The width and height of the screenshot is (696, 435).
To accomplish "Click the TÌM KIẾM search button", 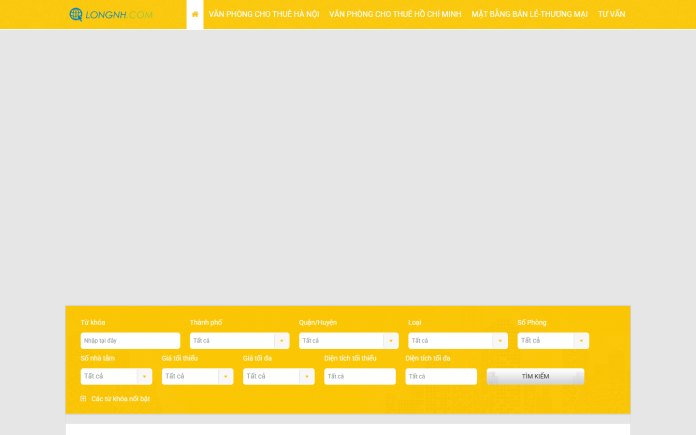I will click(535, 376).
